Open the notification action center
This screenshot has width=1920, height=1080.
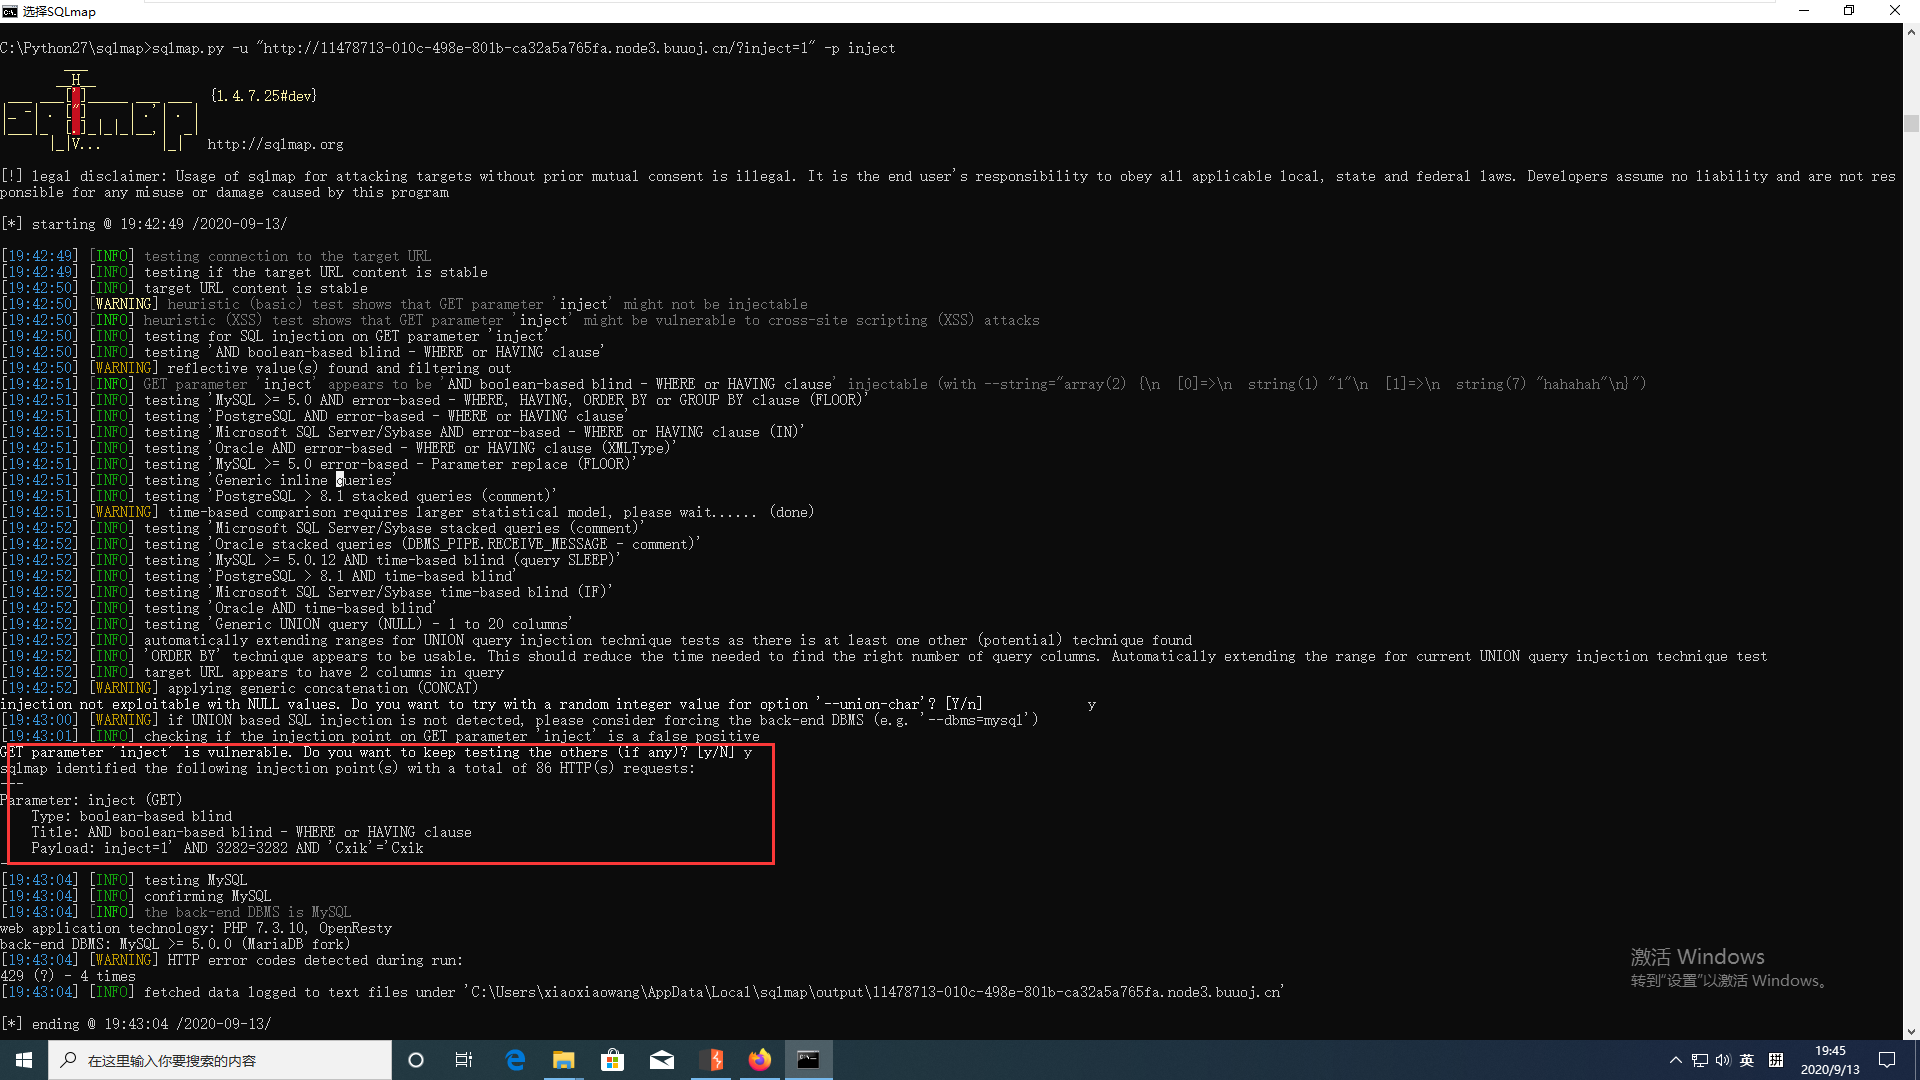1887,1060
